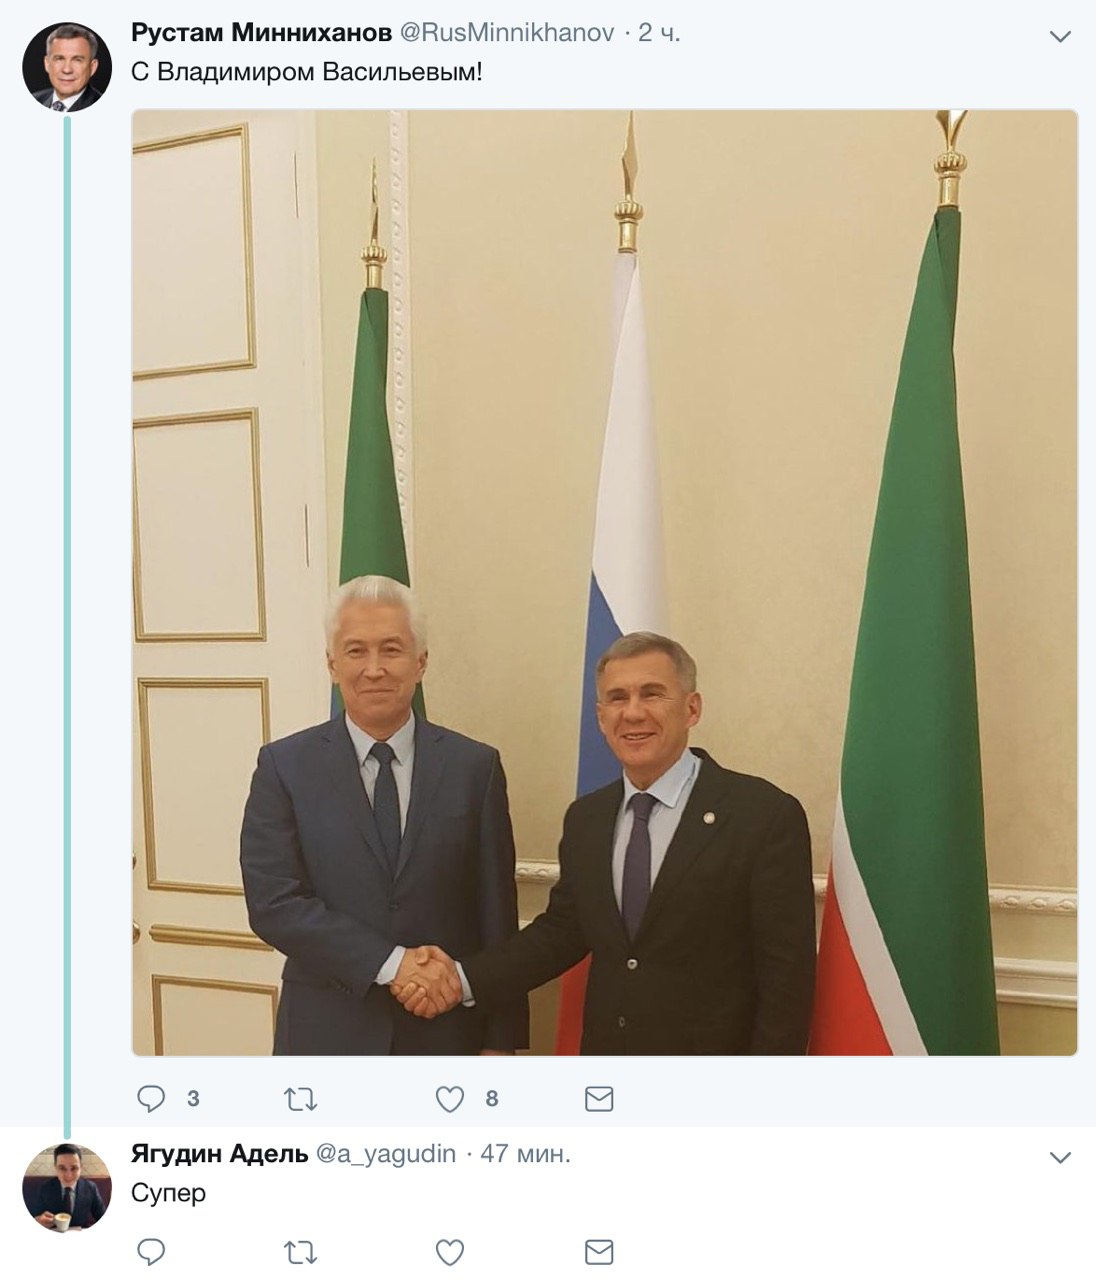Retweet Minnikhanov's handshake photo tweet
The image size is (1096, 1280).
coord(301,1099)
